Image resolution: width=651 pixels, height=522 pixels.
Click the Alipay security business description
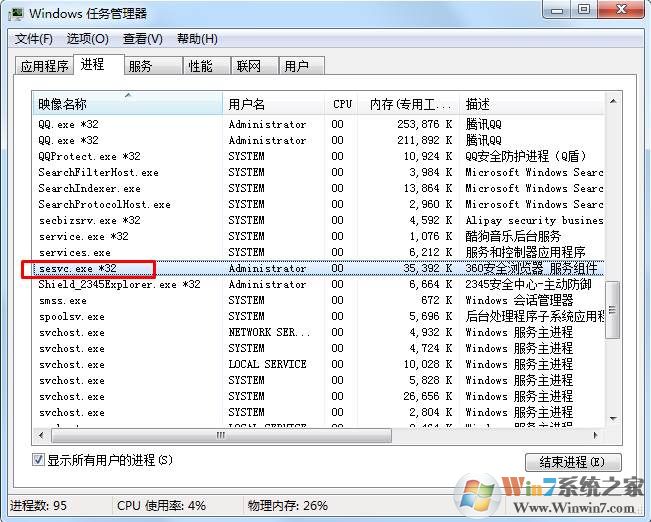click(534, 220)
